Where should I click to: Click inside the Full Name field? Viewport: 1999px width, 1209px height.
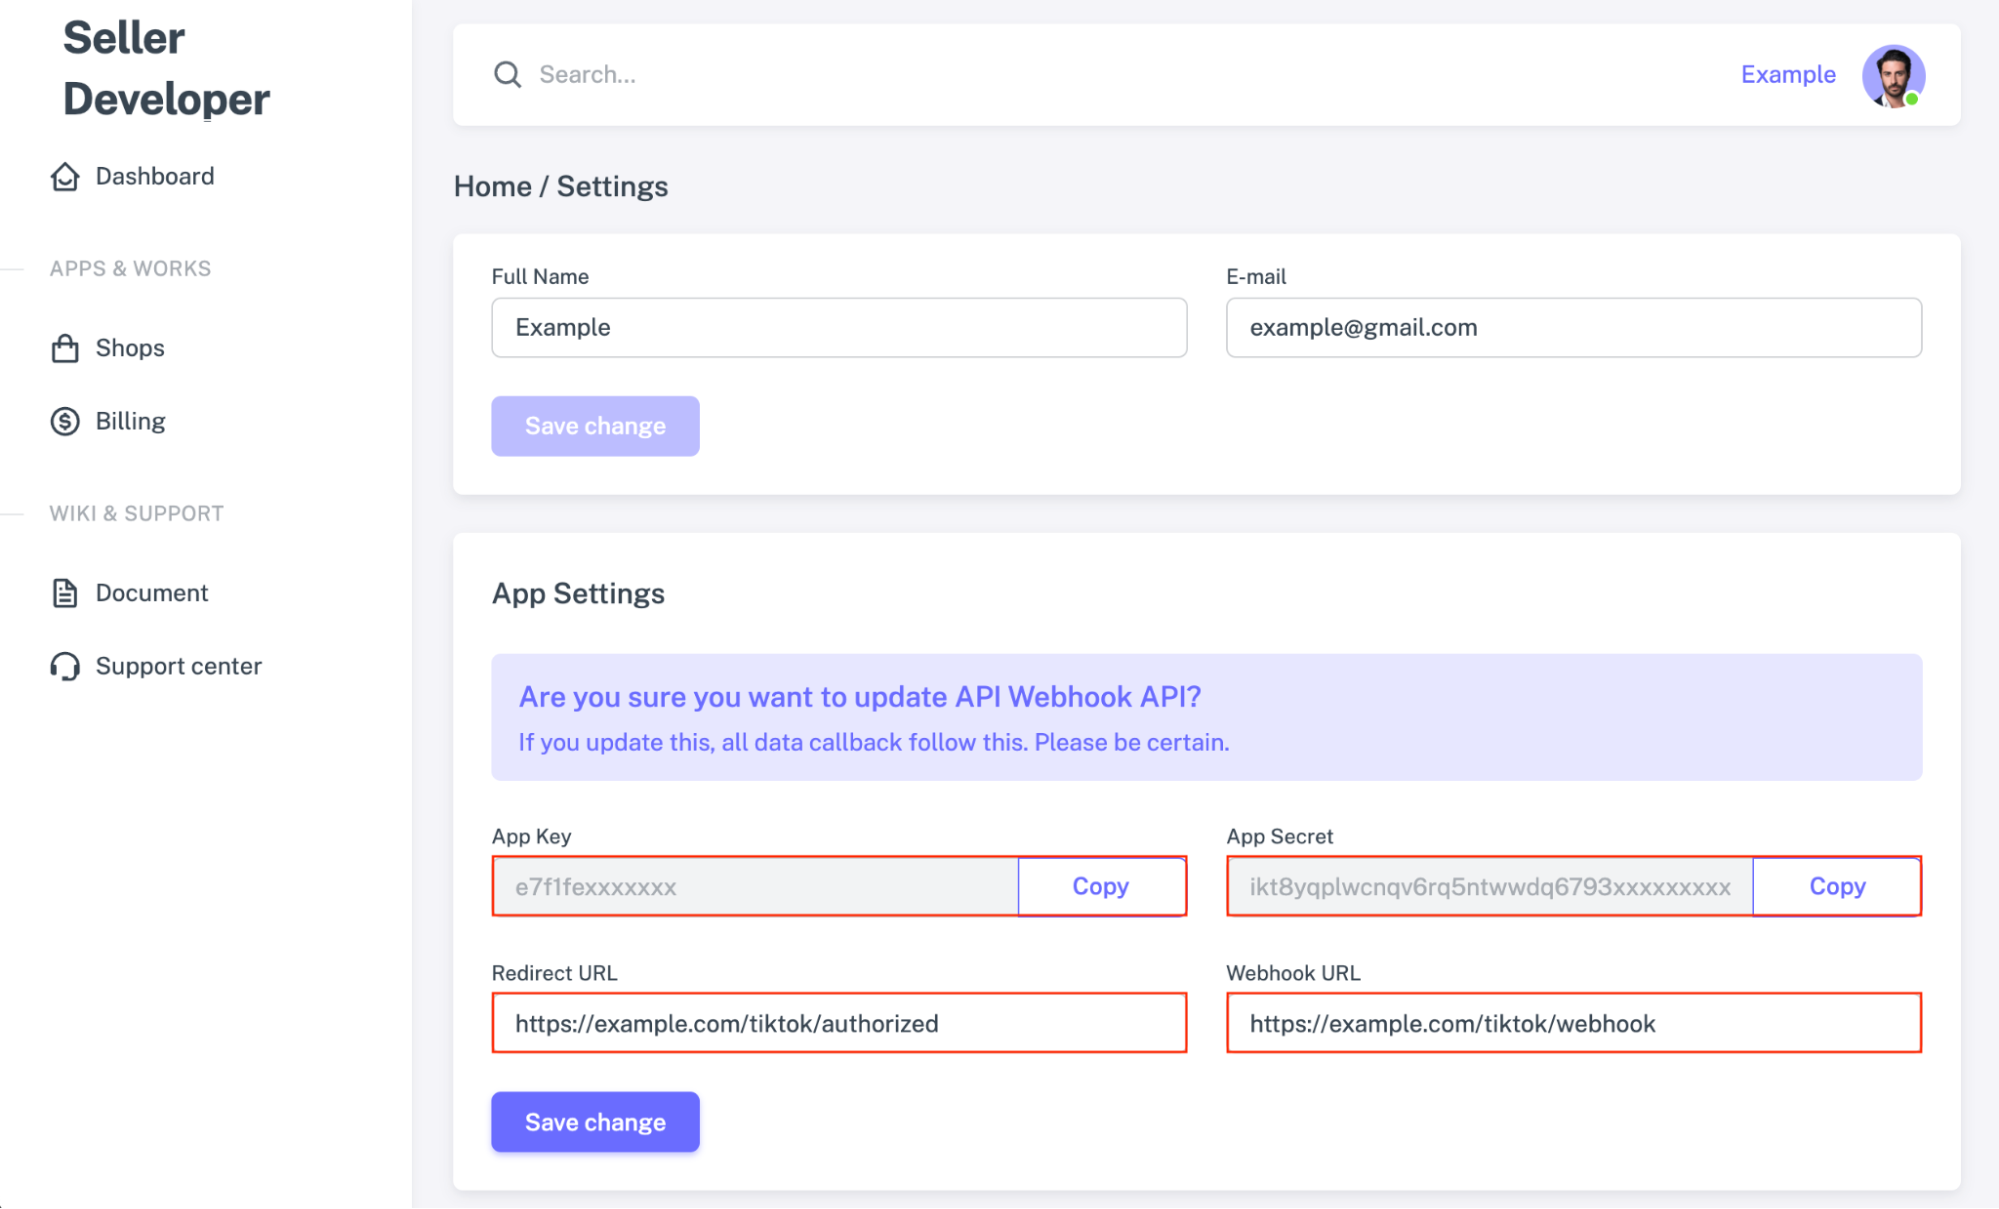tap(838, 327)
